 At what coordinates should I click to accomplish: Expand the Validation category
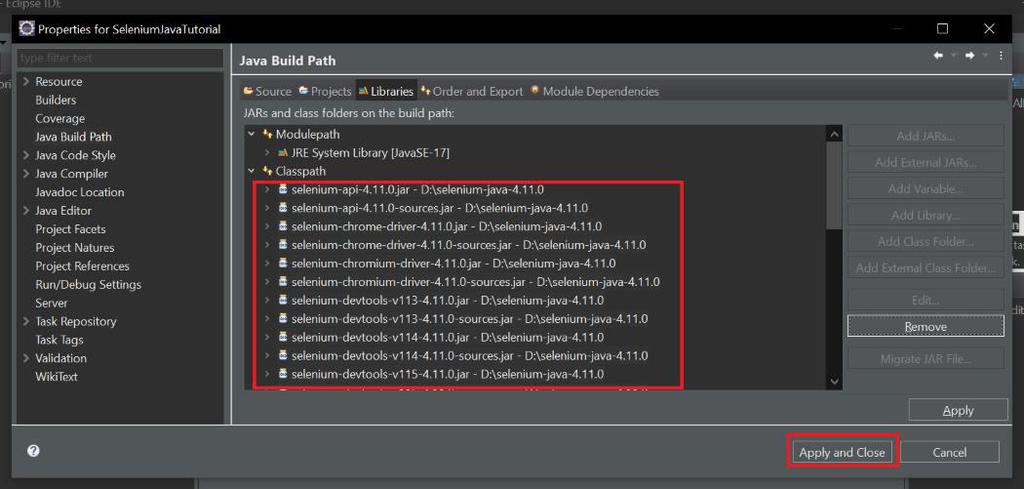pos(25,358)
